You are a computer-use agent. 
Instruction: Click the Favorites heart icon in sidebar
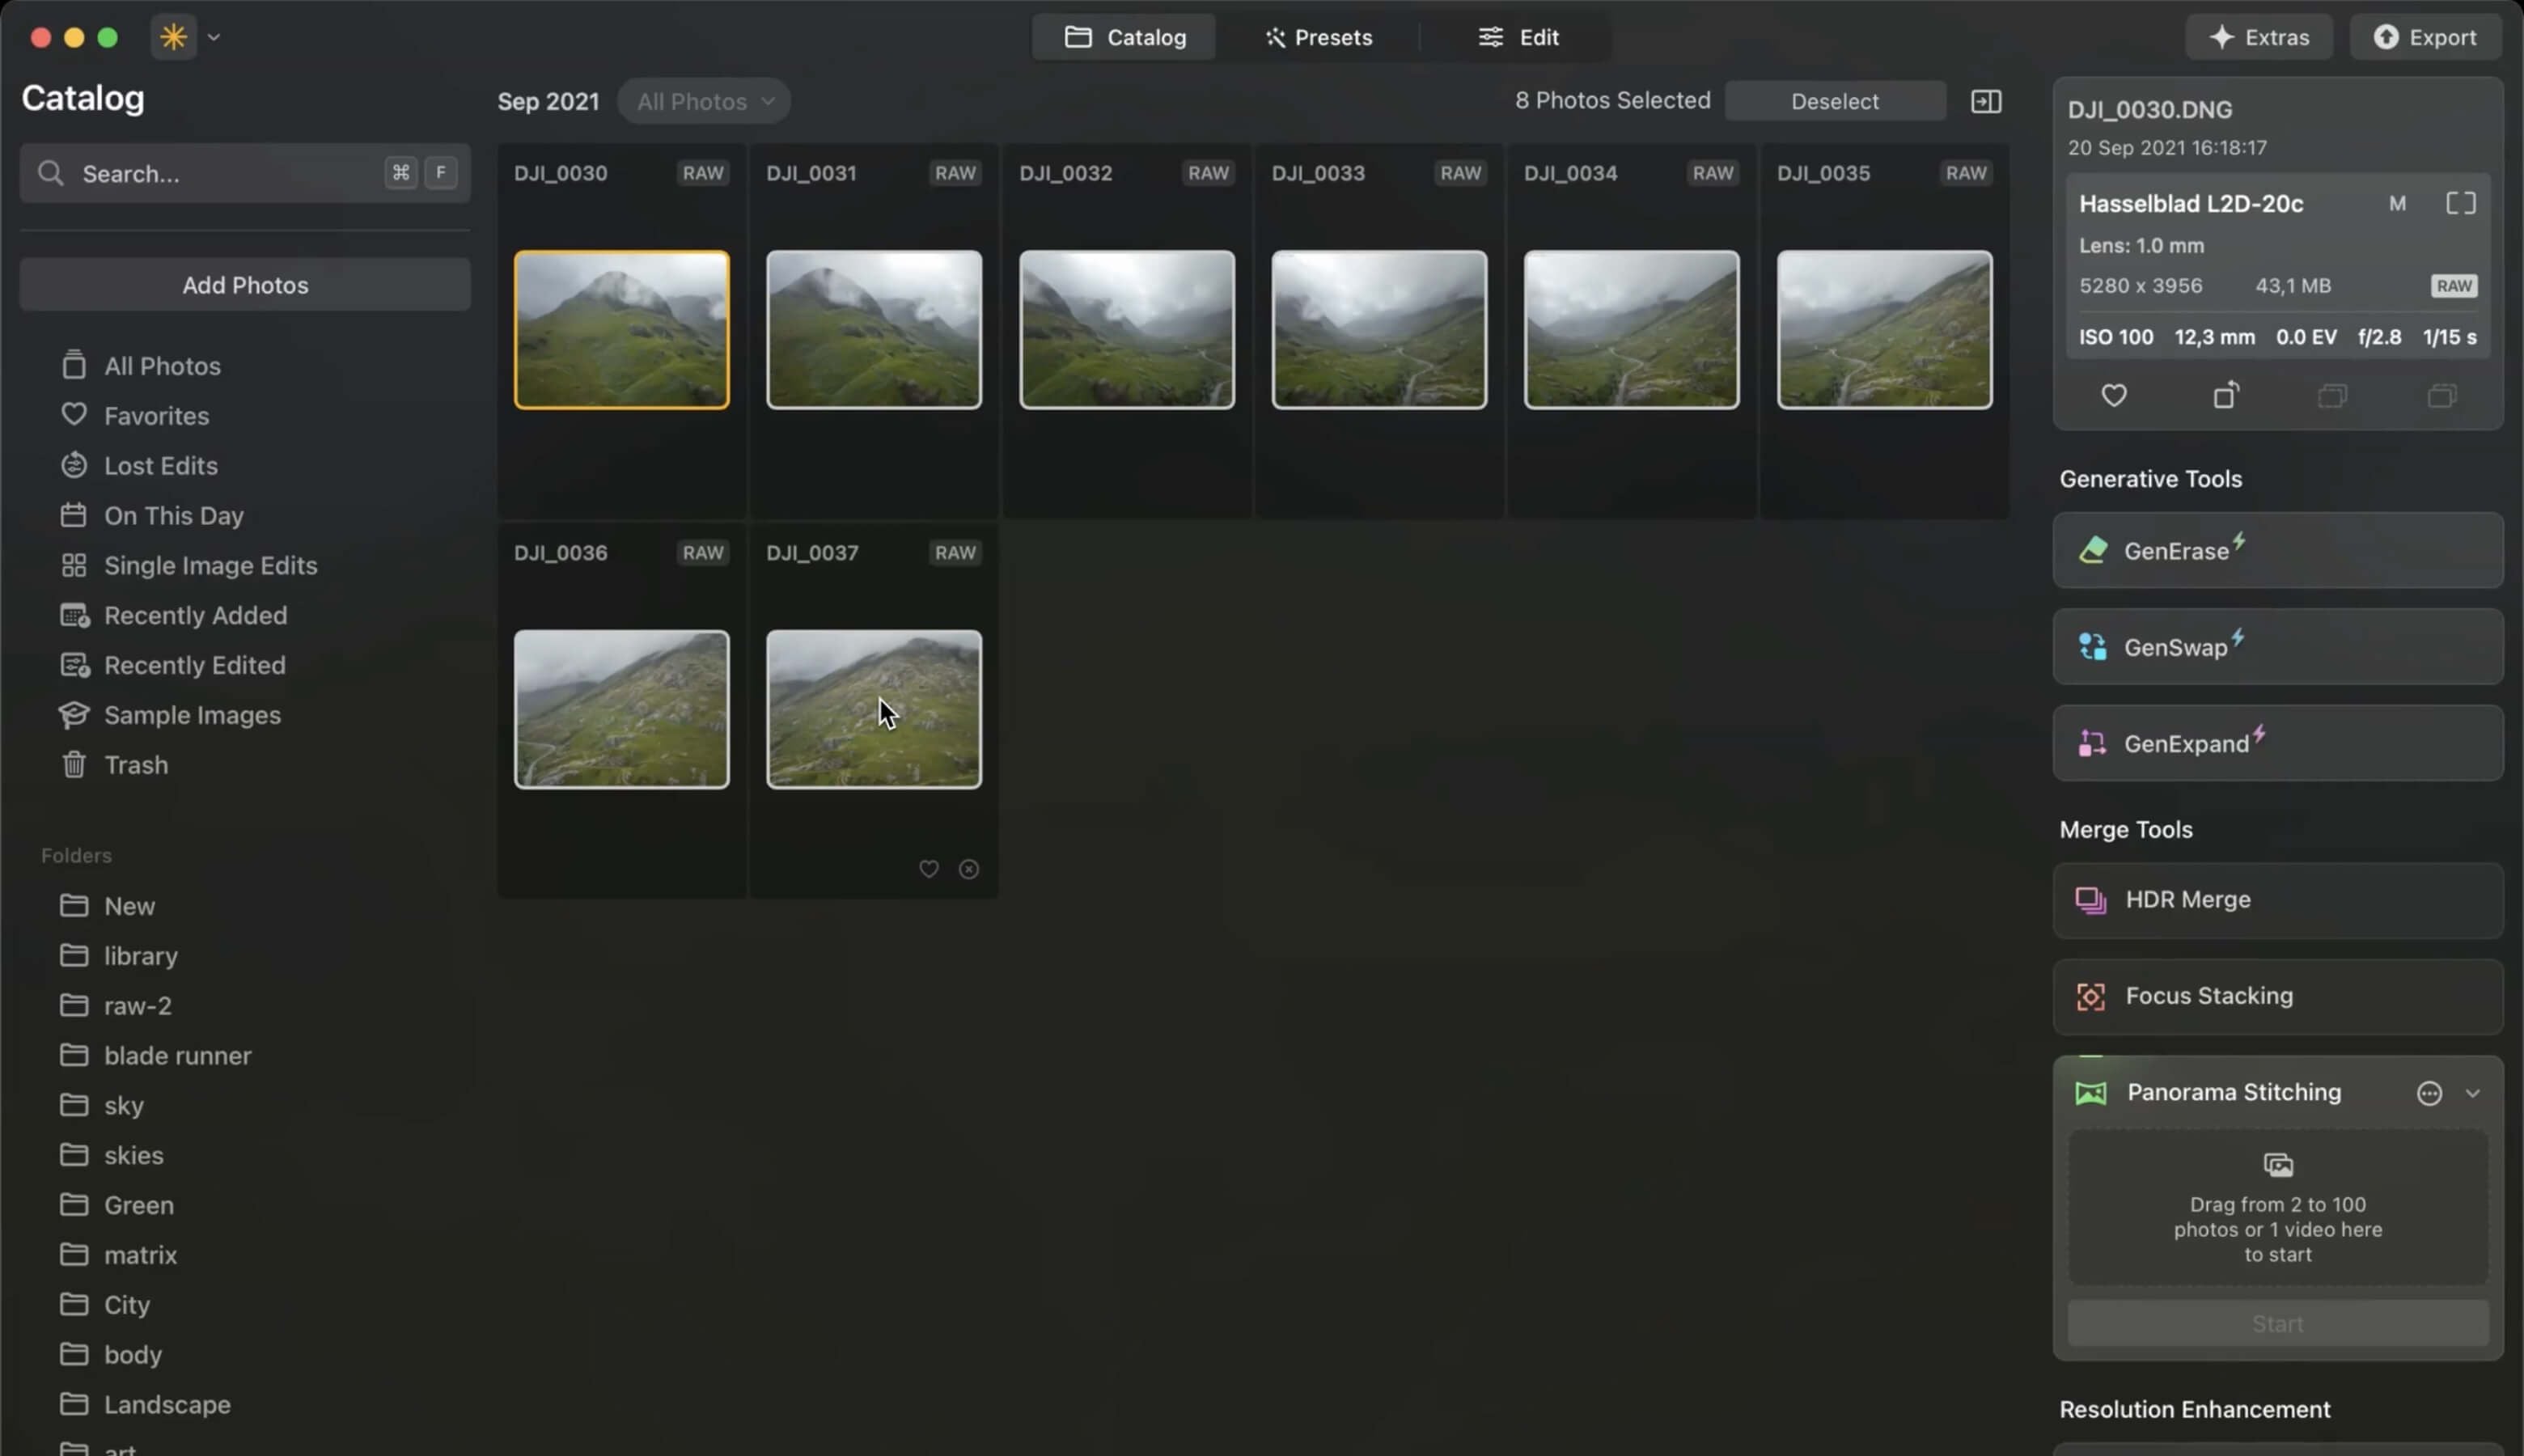74,414
